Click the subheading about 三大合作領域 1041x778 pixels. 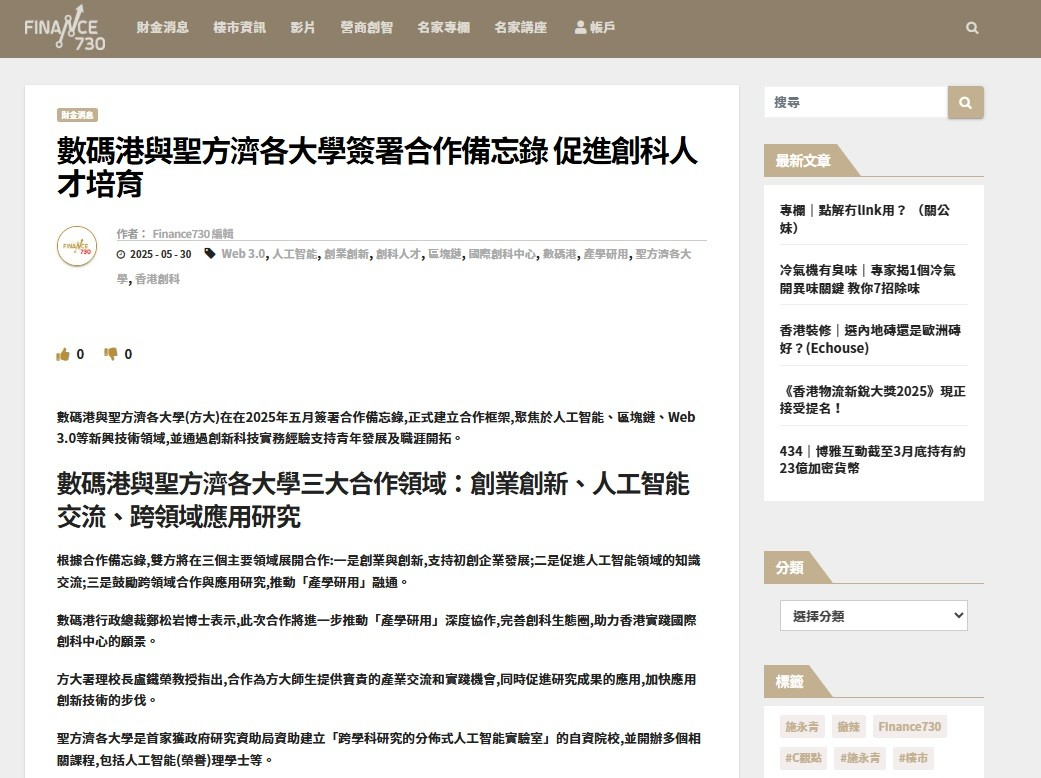373,500
